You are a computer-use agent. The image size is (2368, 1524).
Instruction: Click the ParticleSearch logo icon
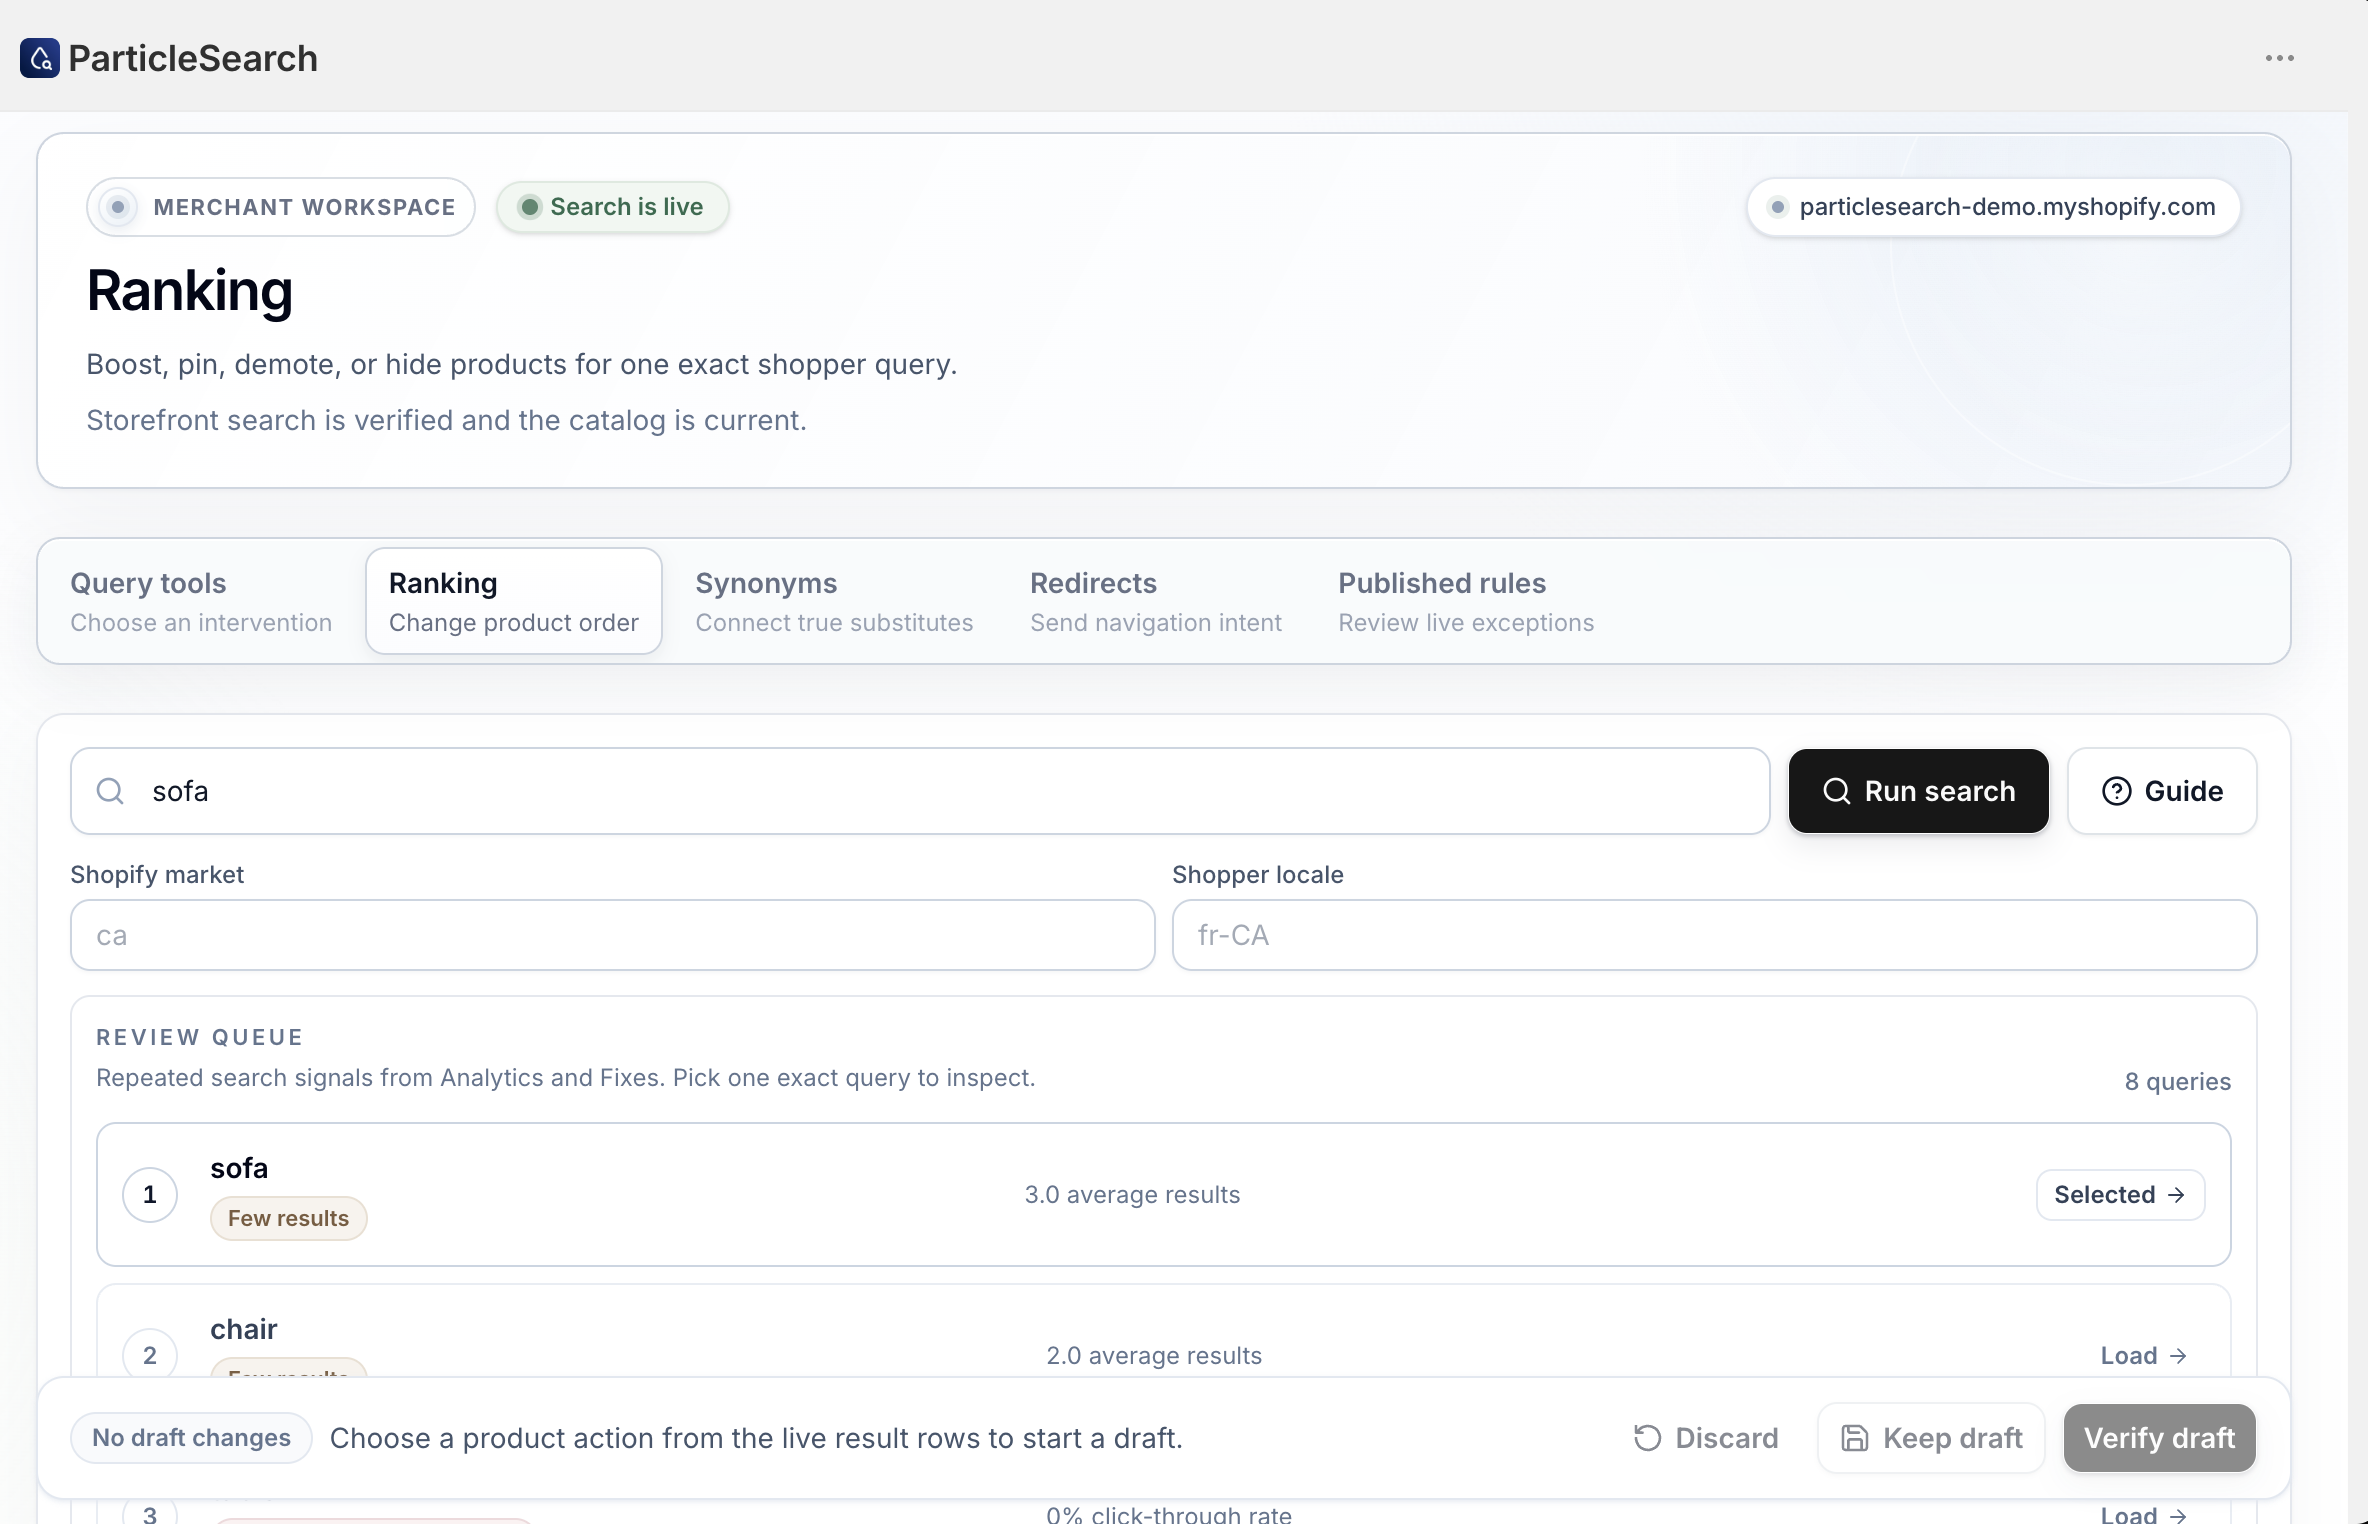pyautogui.click(x=40, y=58)
